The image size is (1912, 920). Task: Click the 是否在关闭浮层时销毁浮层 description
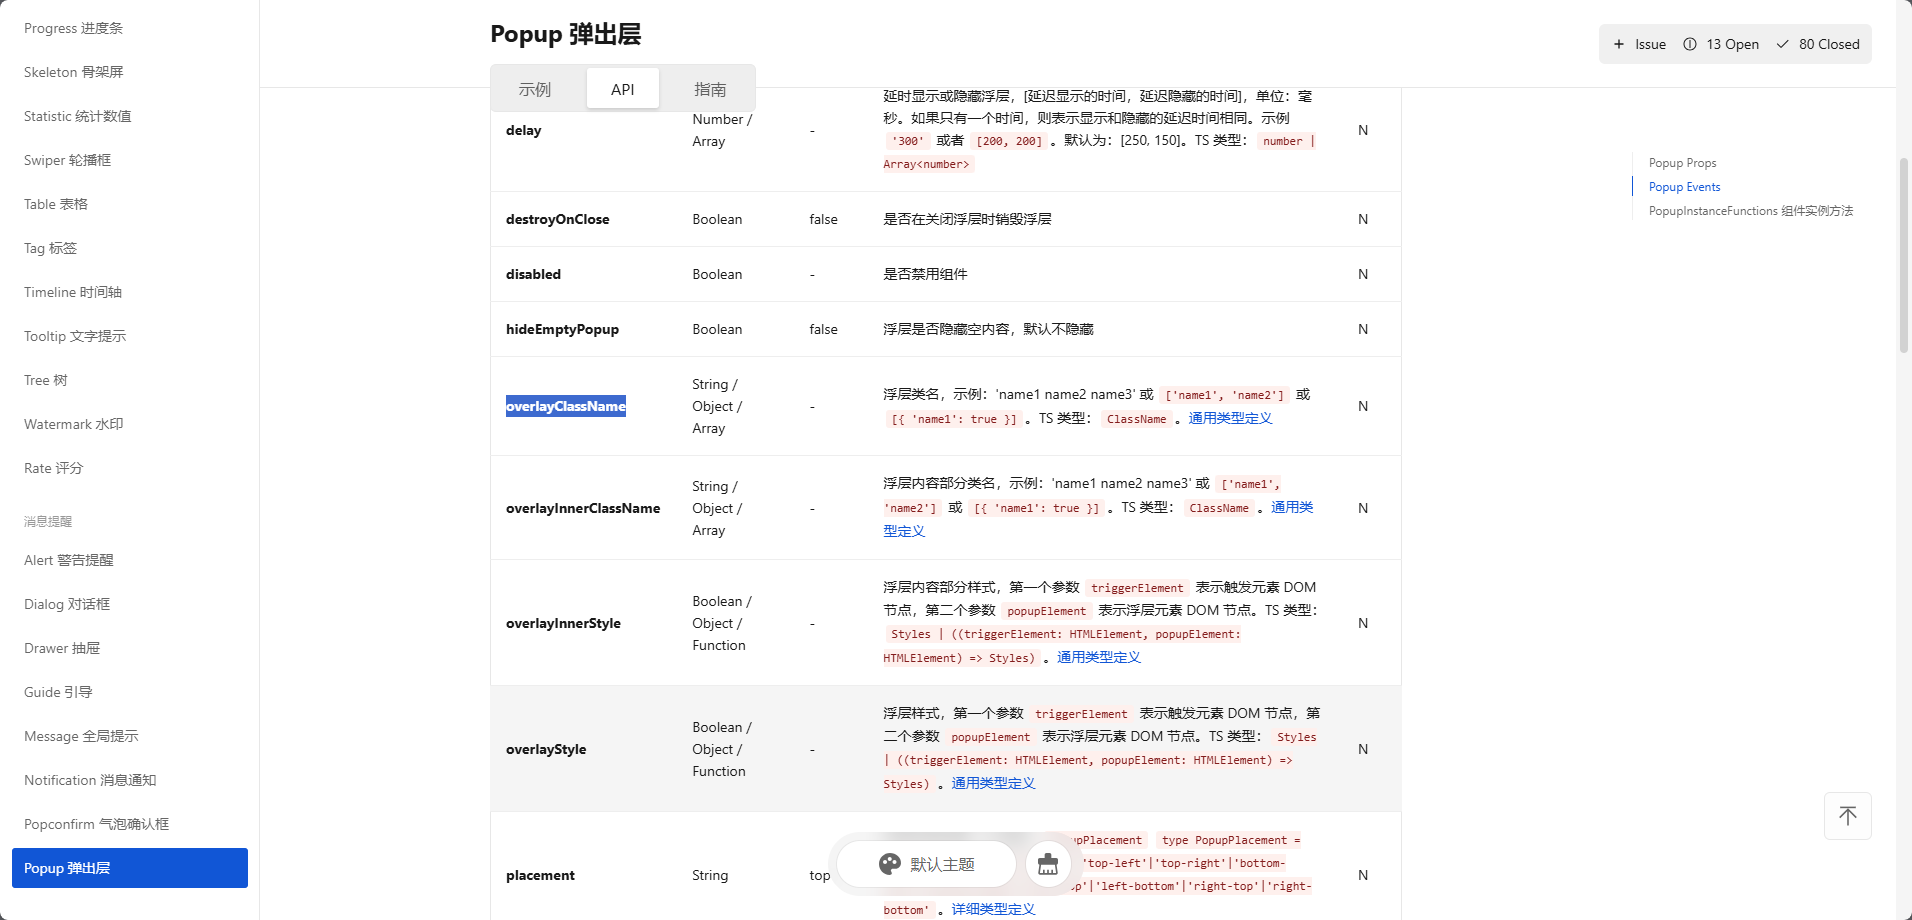pos(967,219)
